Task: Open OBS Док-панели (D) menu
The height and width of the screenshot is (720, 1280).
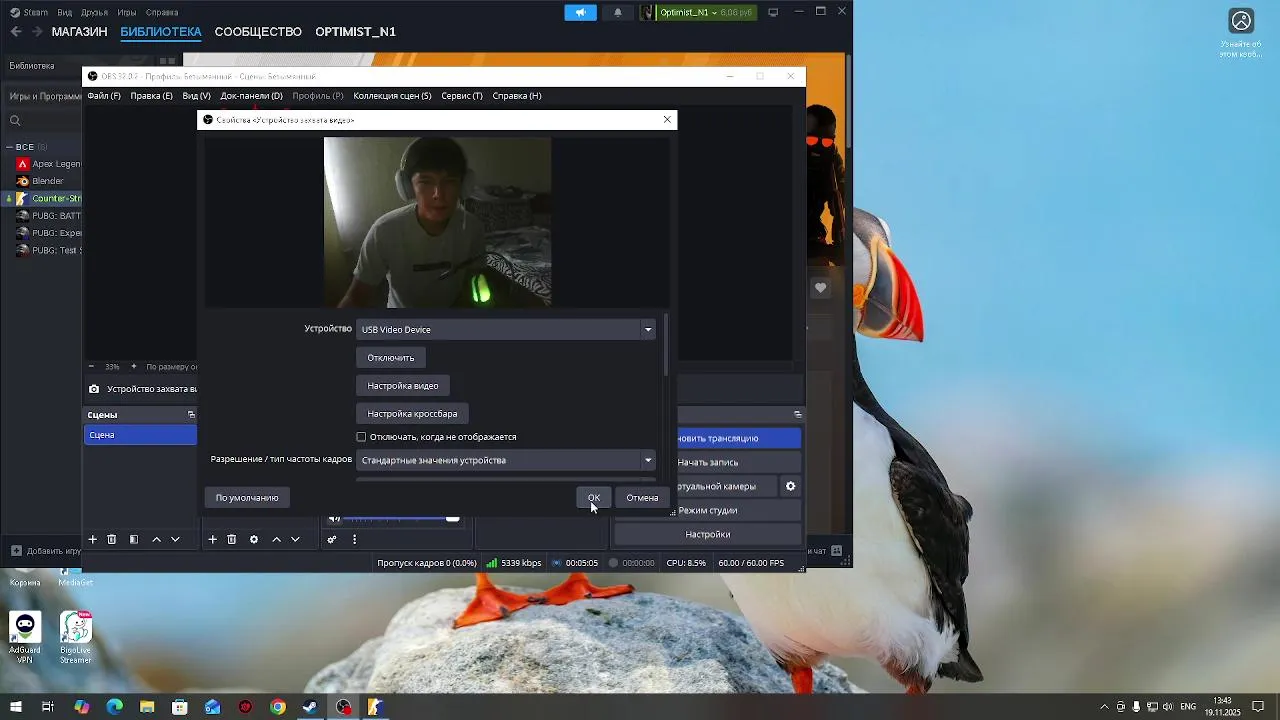Action: pos(251,96)
